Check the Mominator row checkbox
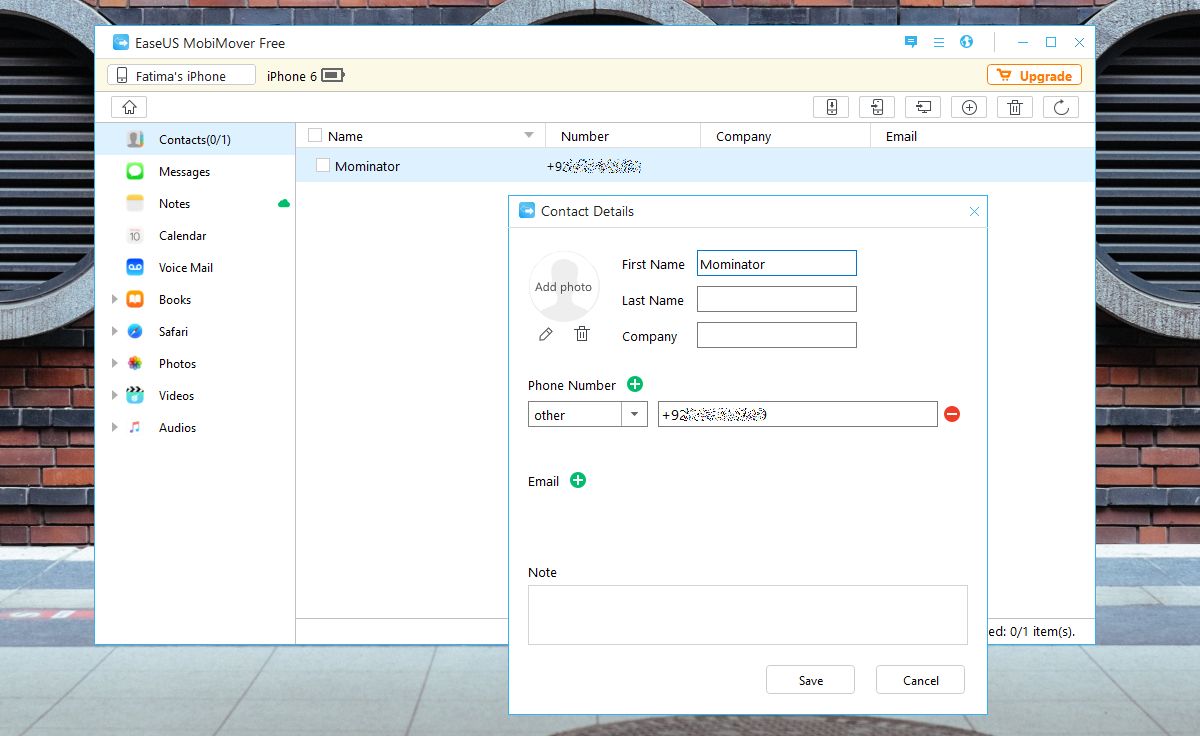This screenshot has height=736, width=1200. tap(323, 165)
